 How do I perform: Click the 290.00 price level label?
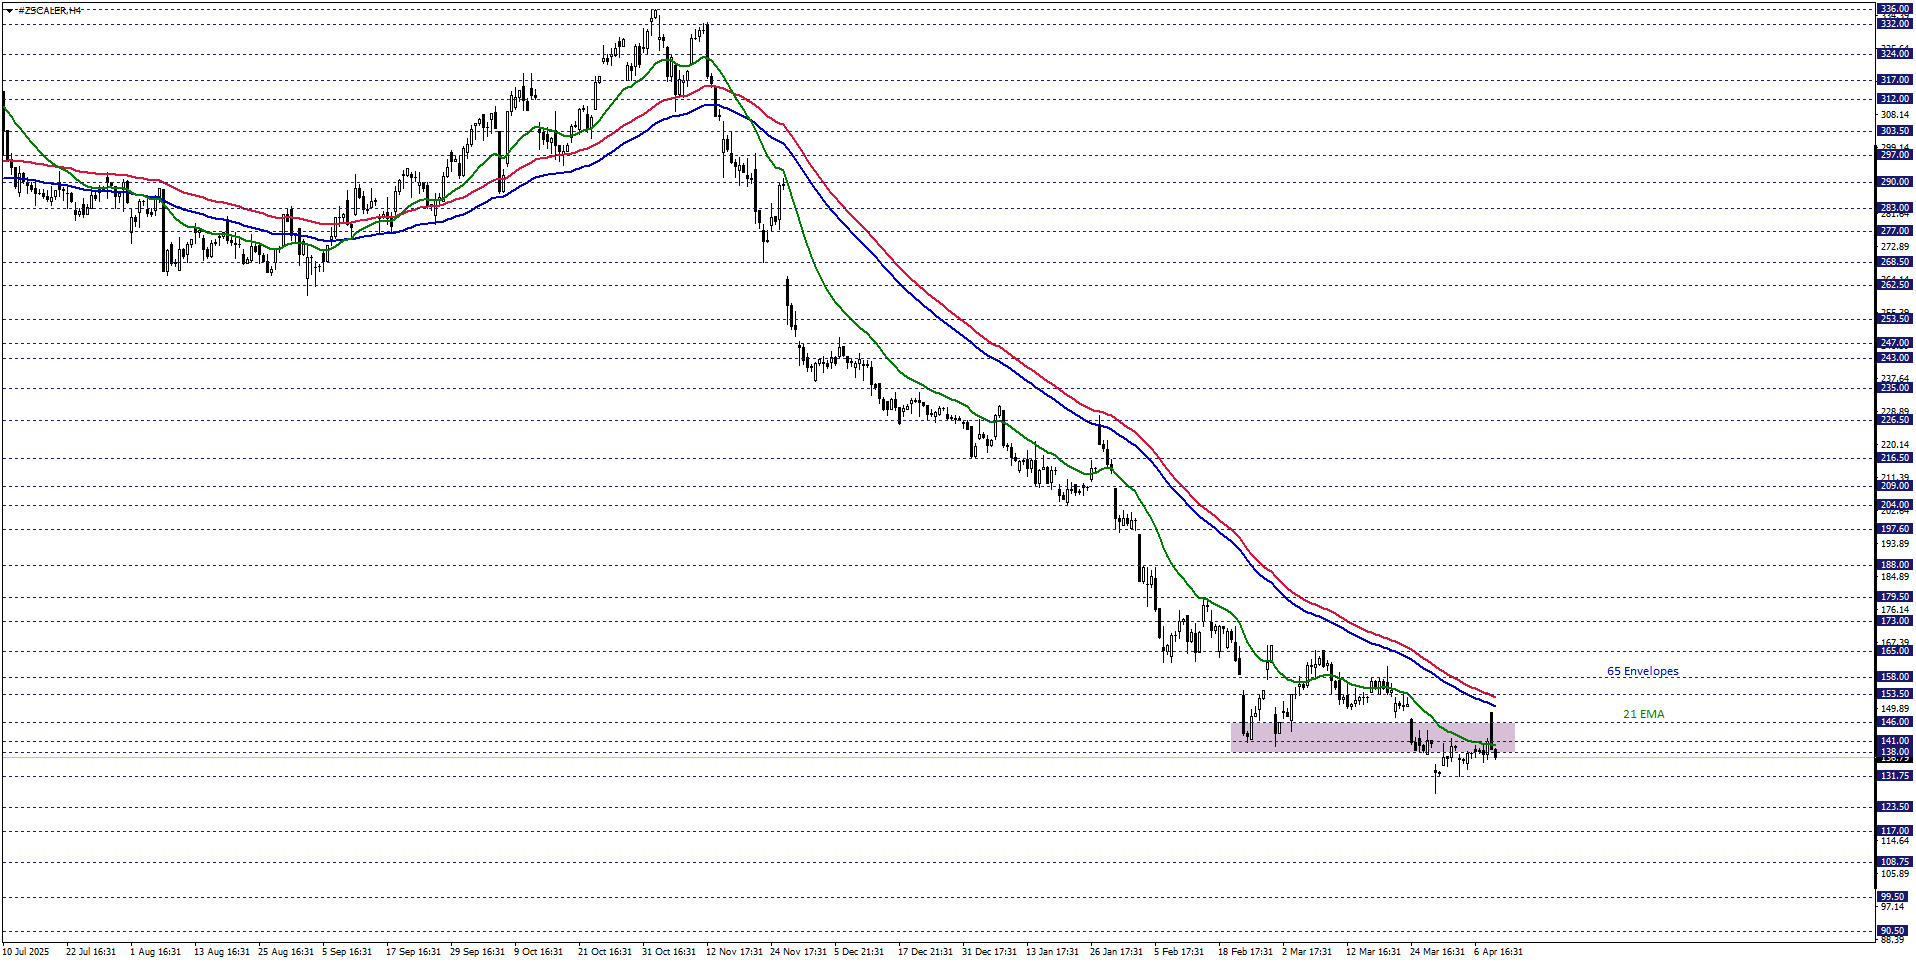(x=1894, y=182)
